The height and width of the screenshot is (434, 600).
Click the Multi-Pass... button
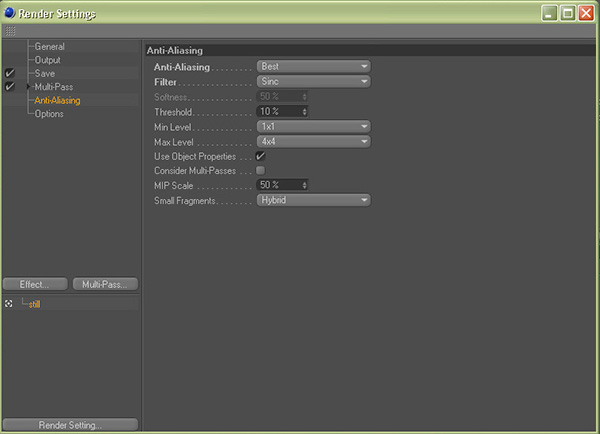(x=105, y=284)
